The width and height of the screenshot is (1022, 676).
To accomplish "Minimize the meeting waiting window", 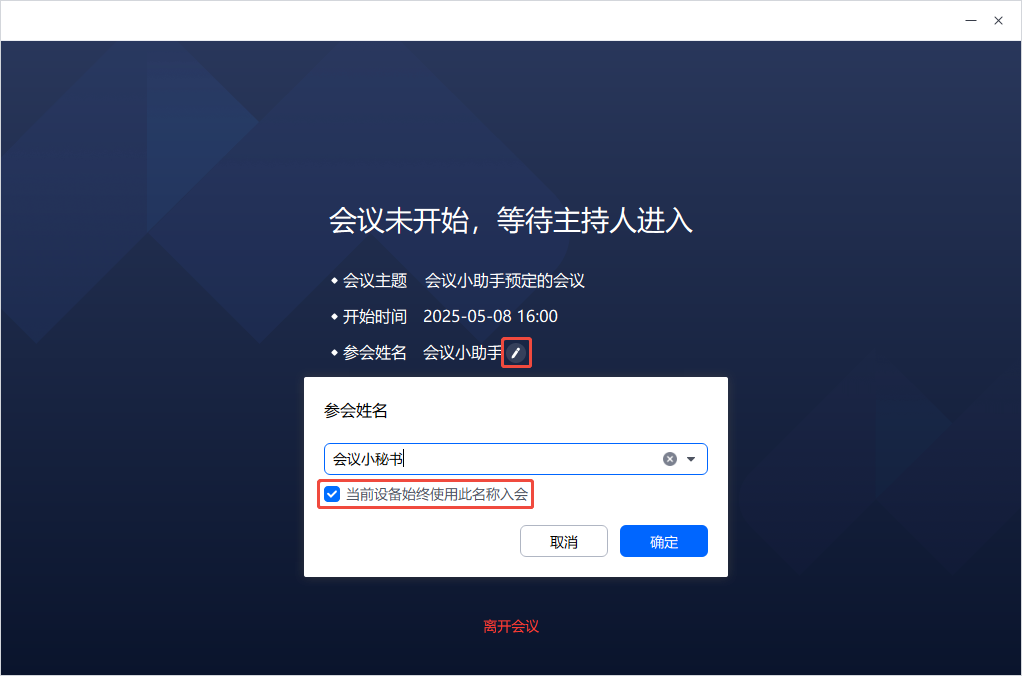I will coord(971,21).
